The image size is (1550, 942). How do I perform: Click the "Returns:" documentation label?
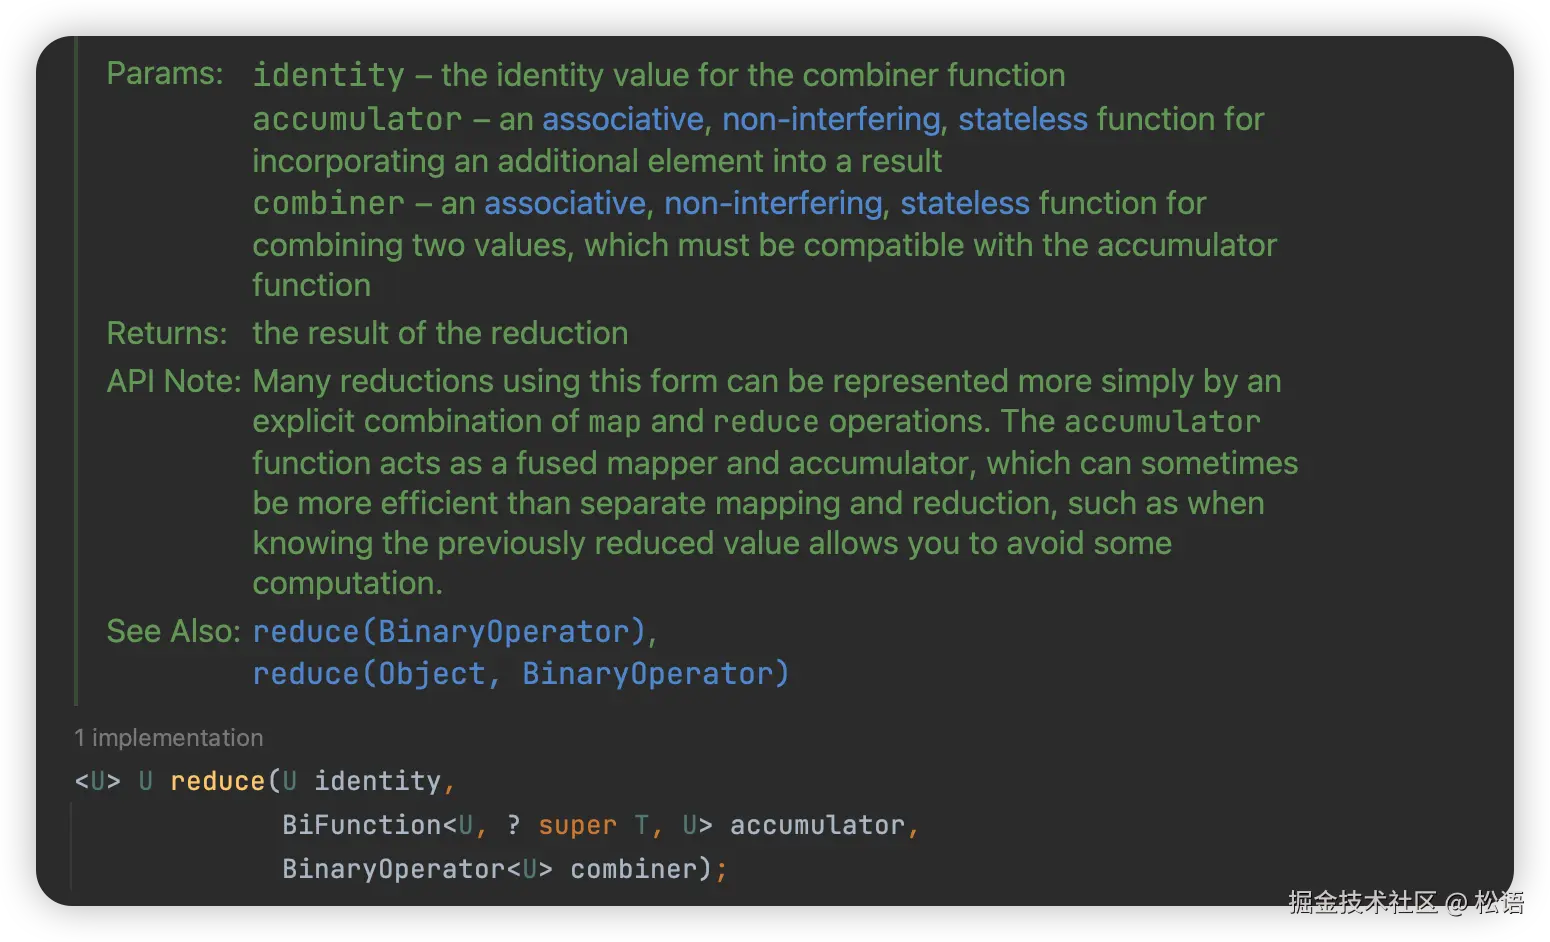point(167,333)
